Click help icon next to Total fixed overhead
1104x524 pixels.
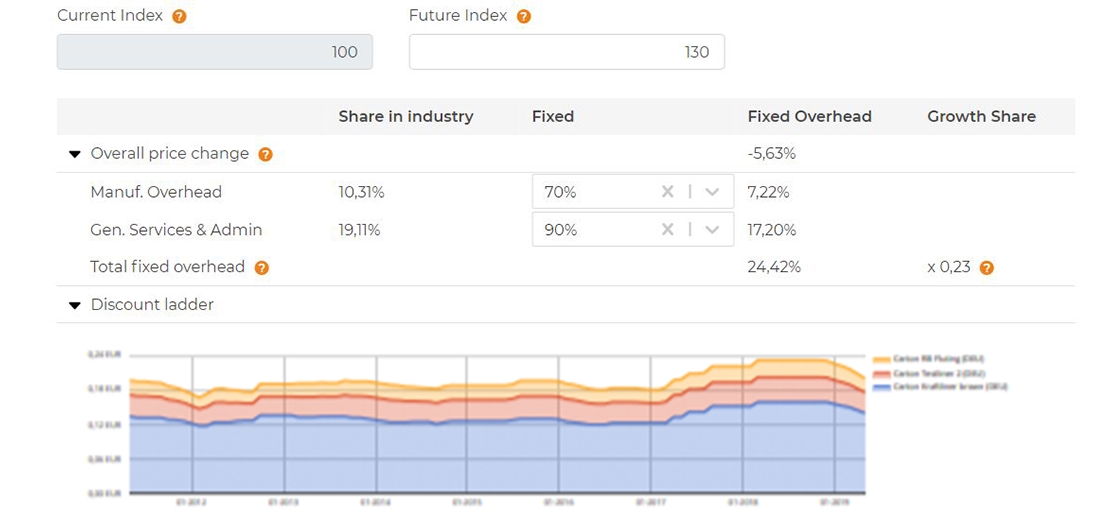(261, 268)
